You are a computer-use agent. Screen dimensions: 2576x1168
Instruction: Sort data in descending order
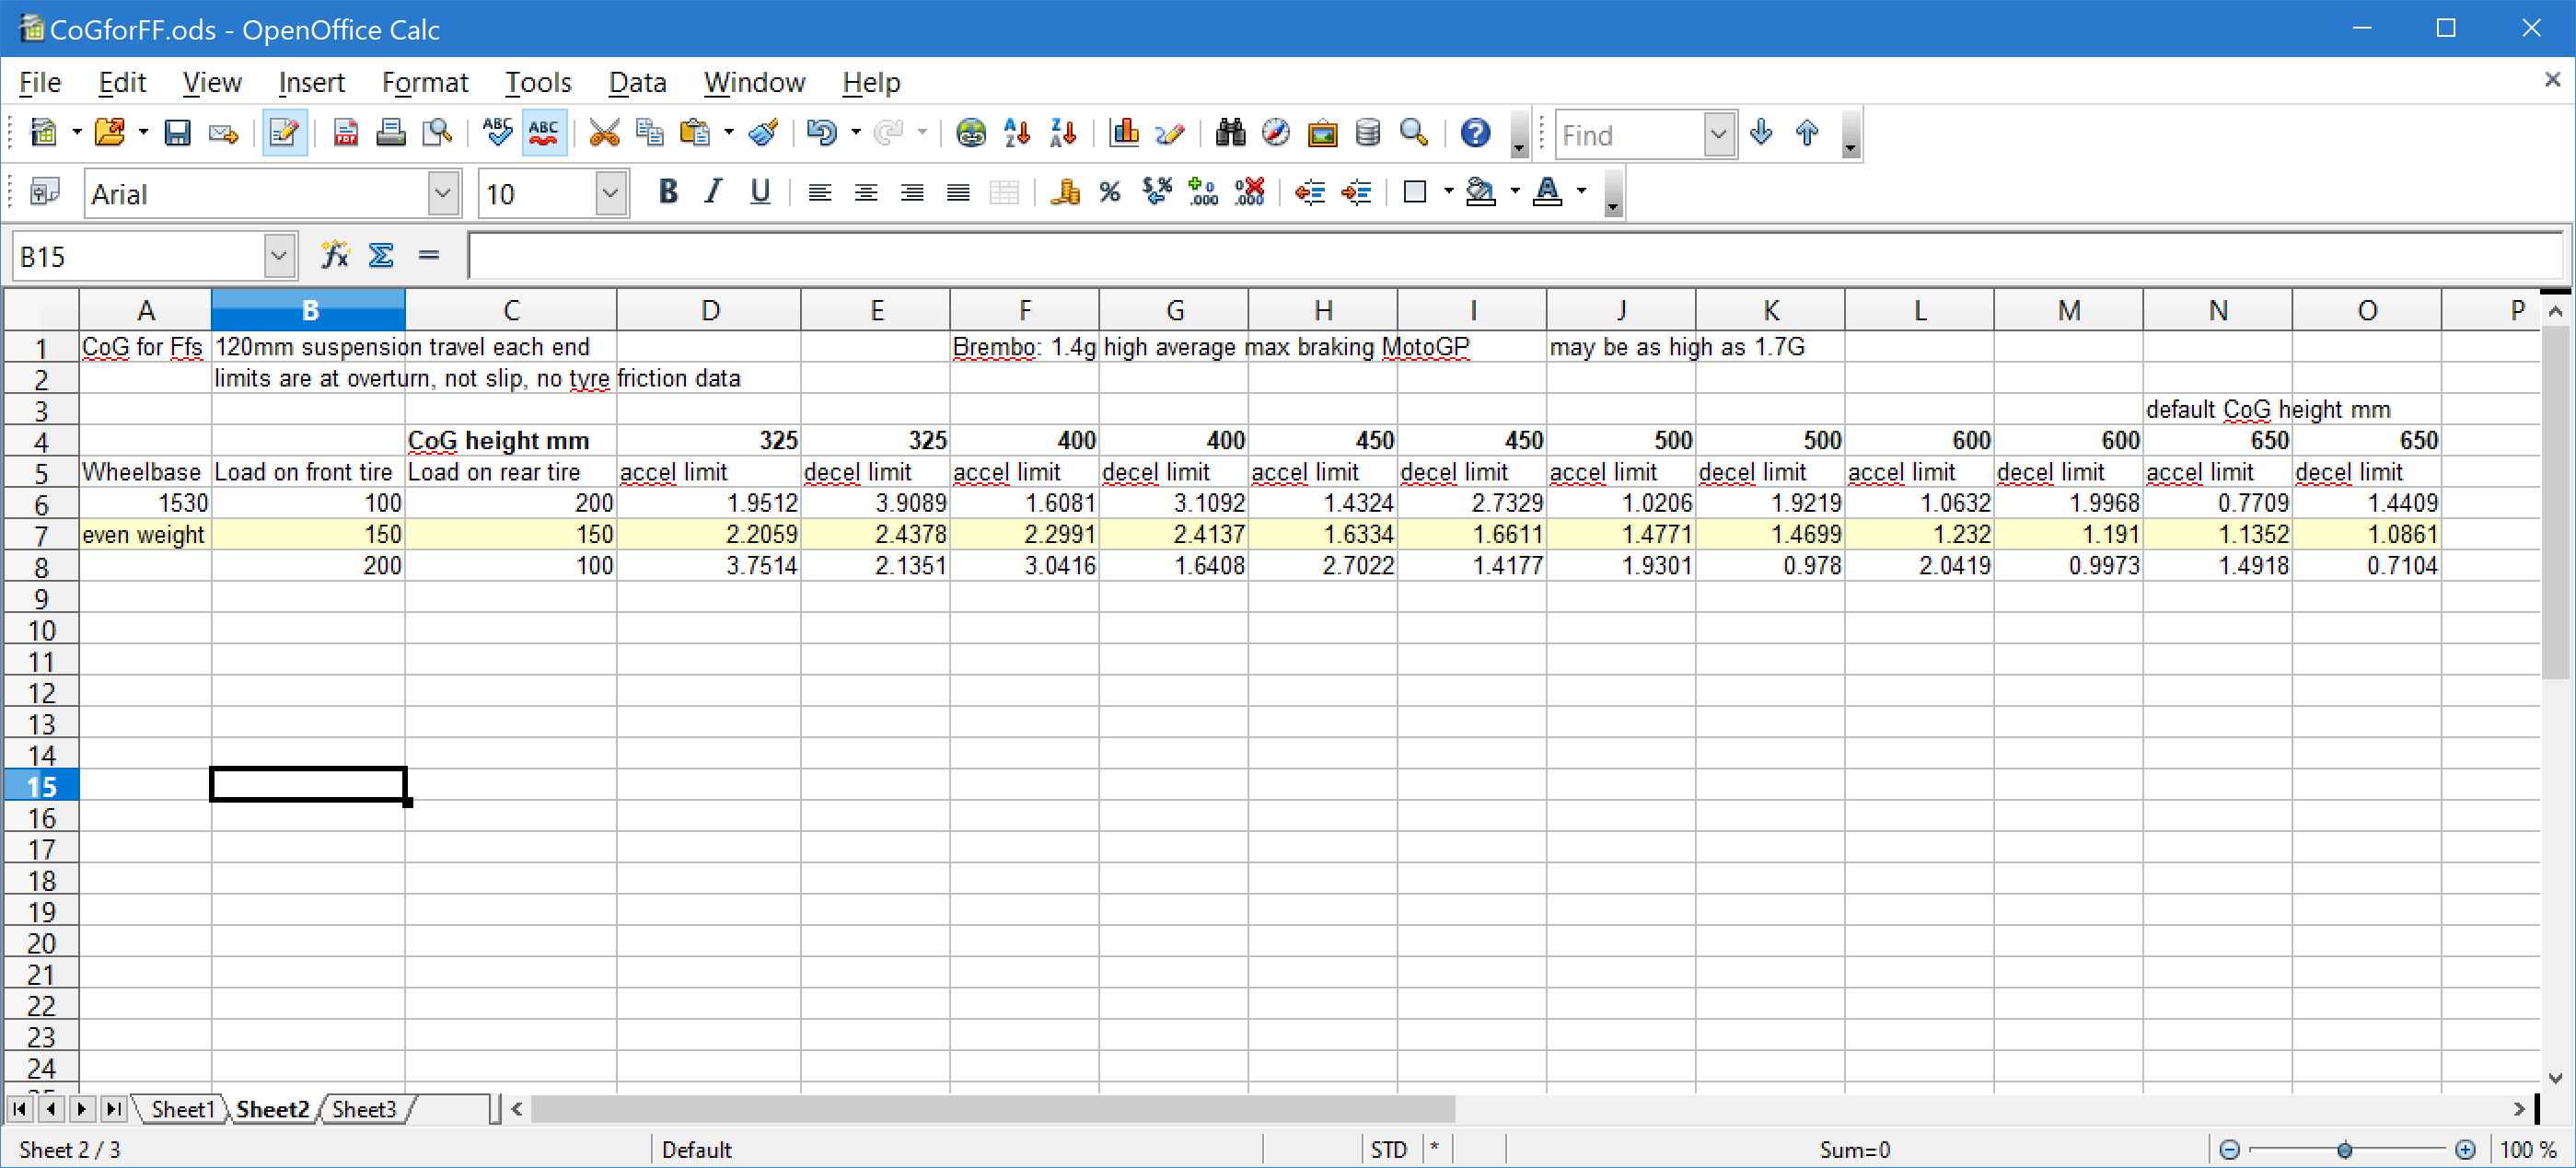pyautogui.click(x=1063, y=133)
